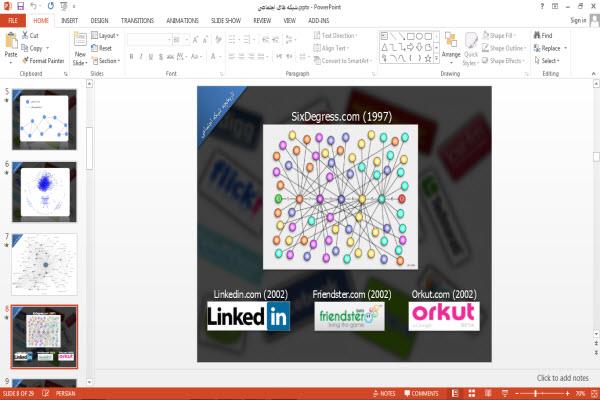Select slide 7 thumbnail
600x400 pixels.
tap(44, 264)
